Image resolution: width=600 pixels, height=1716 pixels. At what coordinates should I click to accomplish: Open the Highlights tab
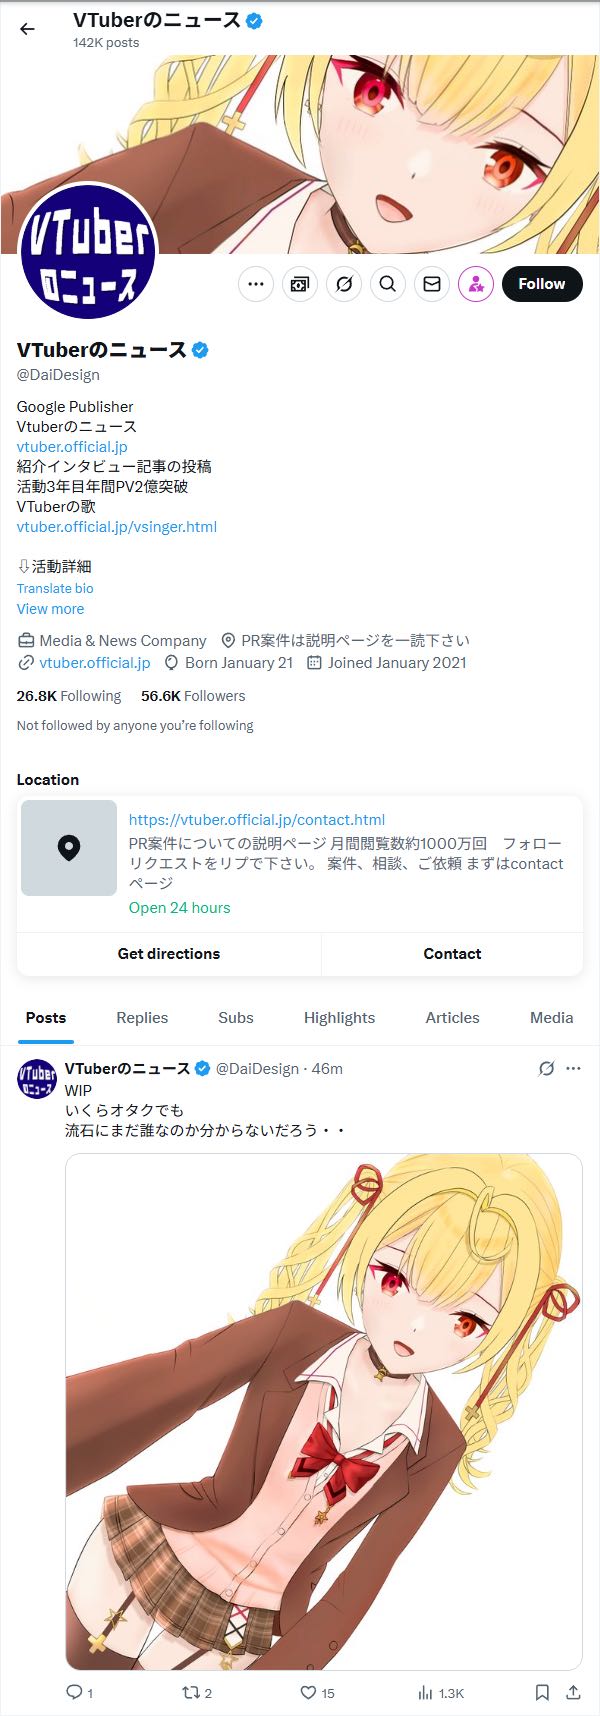339,1018
